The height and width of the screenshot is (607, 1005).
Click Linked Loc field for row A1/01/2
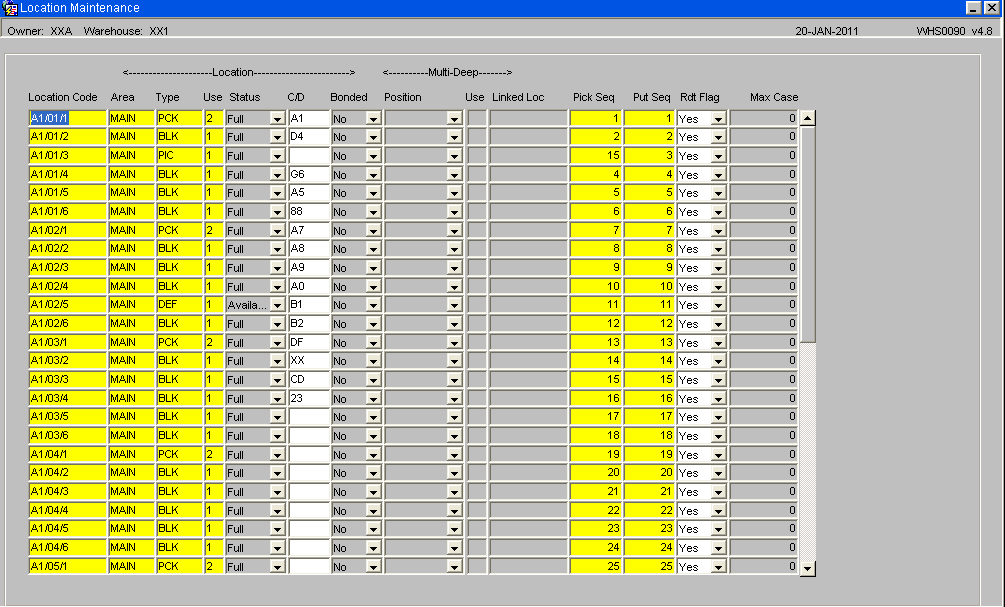click(x=529, y=137)
